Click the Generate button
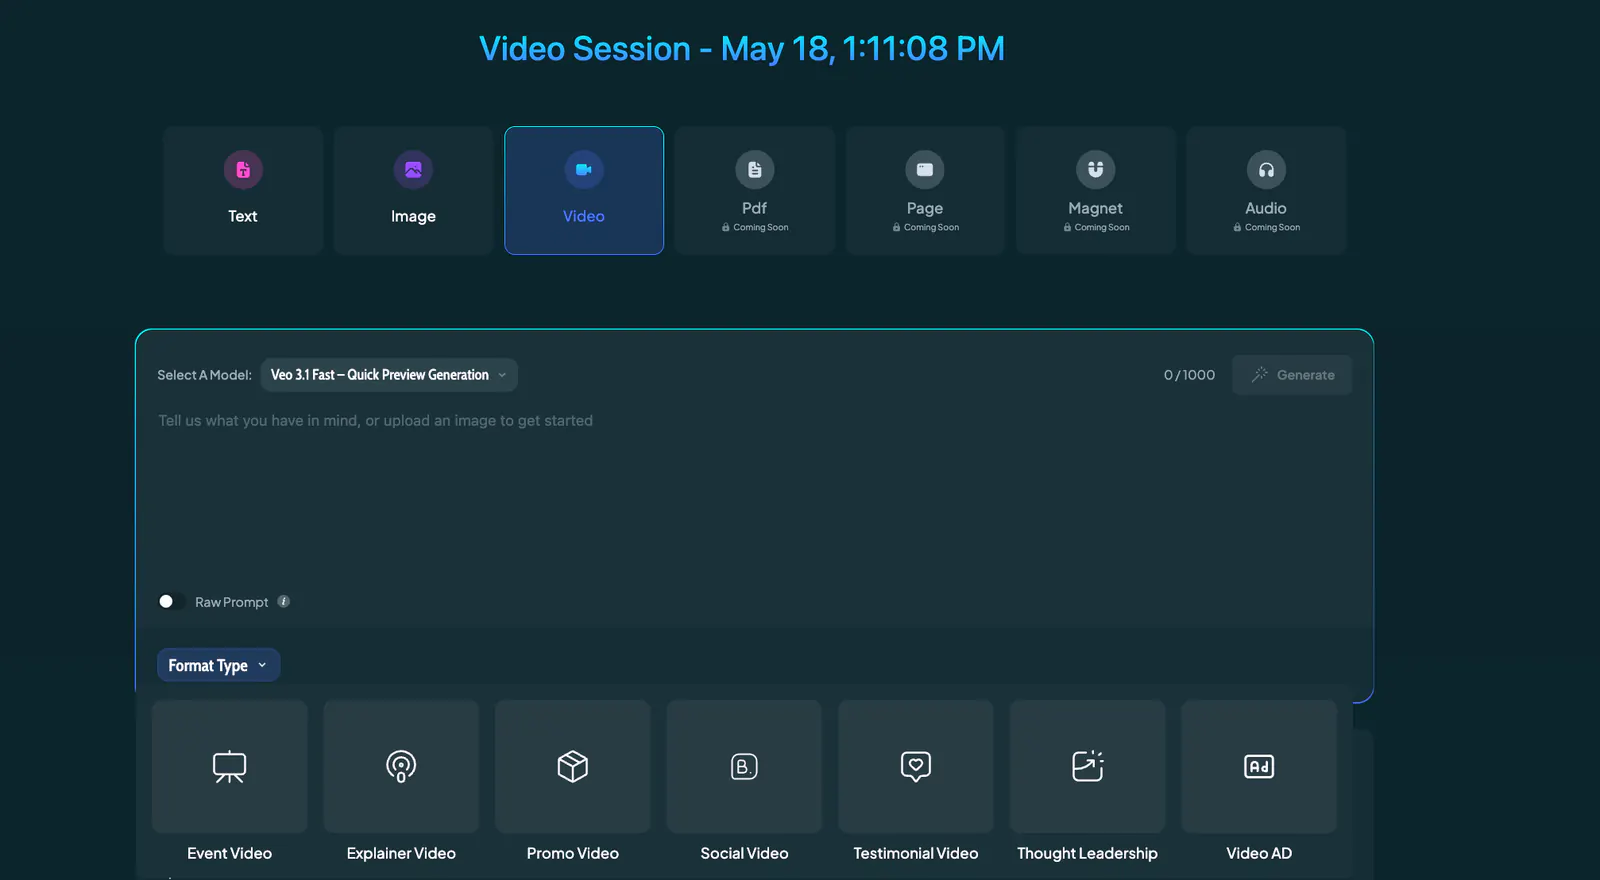 pyautogui.click(x=1292, y=375)
